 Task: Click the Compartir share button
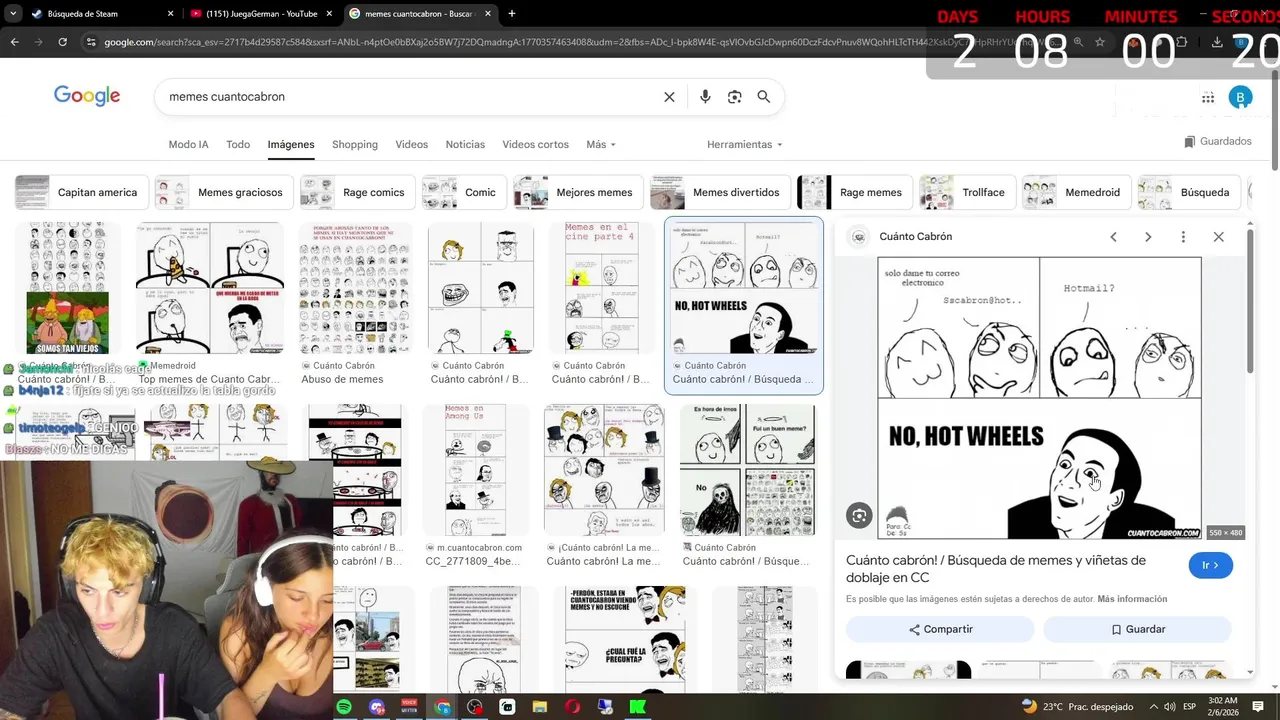(x=940, y=629)
